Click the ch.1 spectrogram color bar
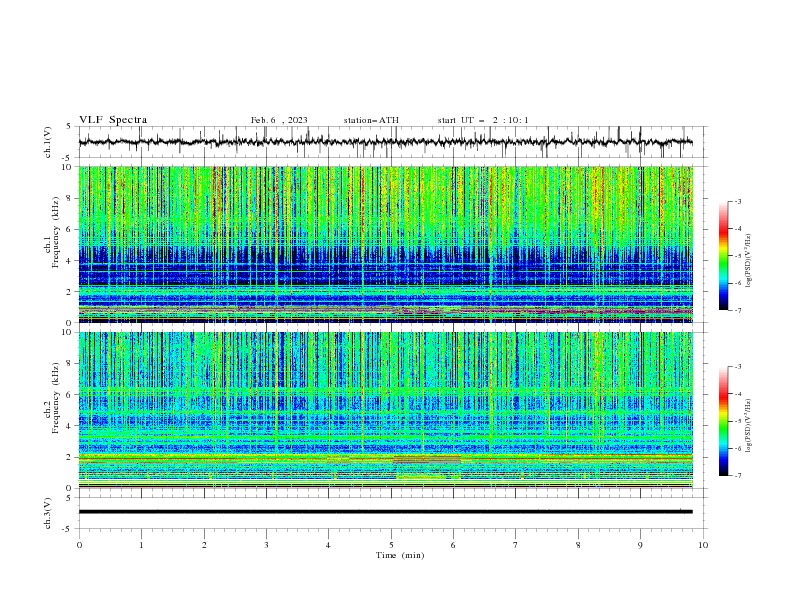 tap(724, 255)
